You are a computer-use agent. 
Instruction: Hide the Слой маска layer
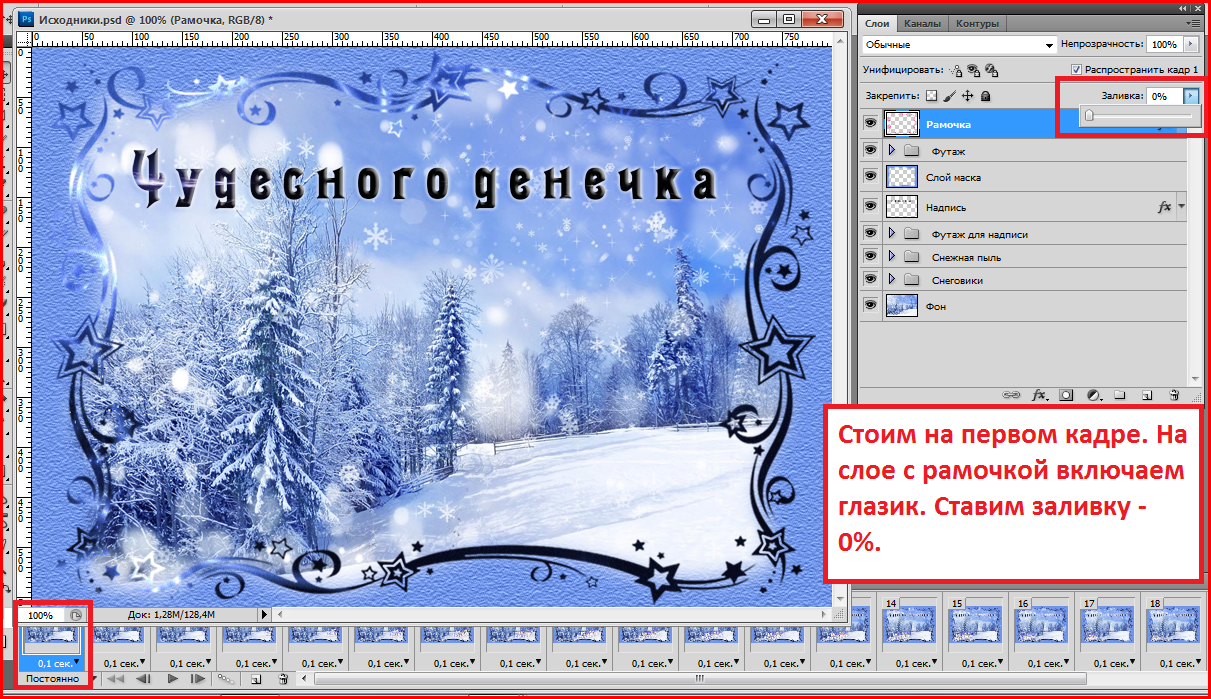click(x=870, y=176)
